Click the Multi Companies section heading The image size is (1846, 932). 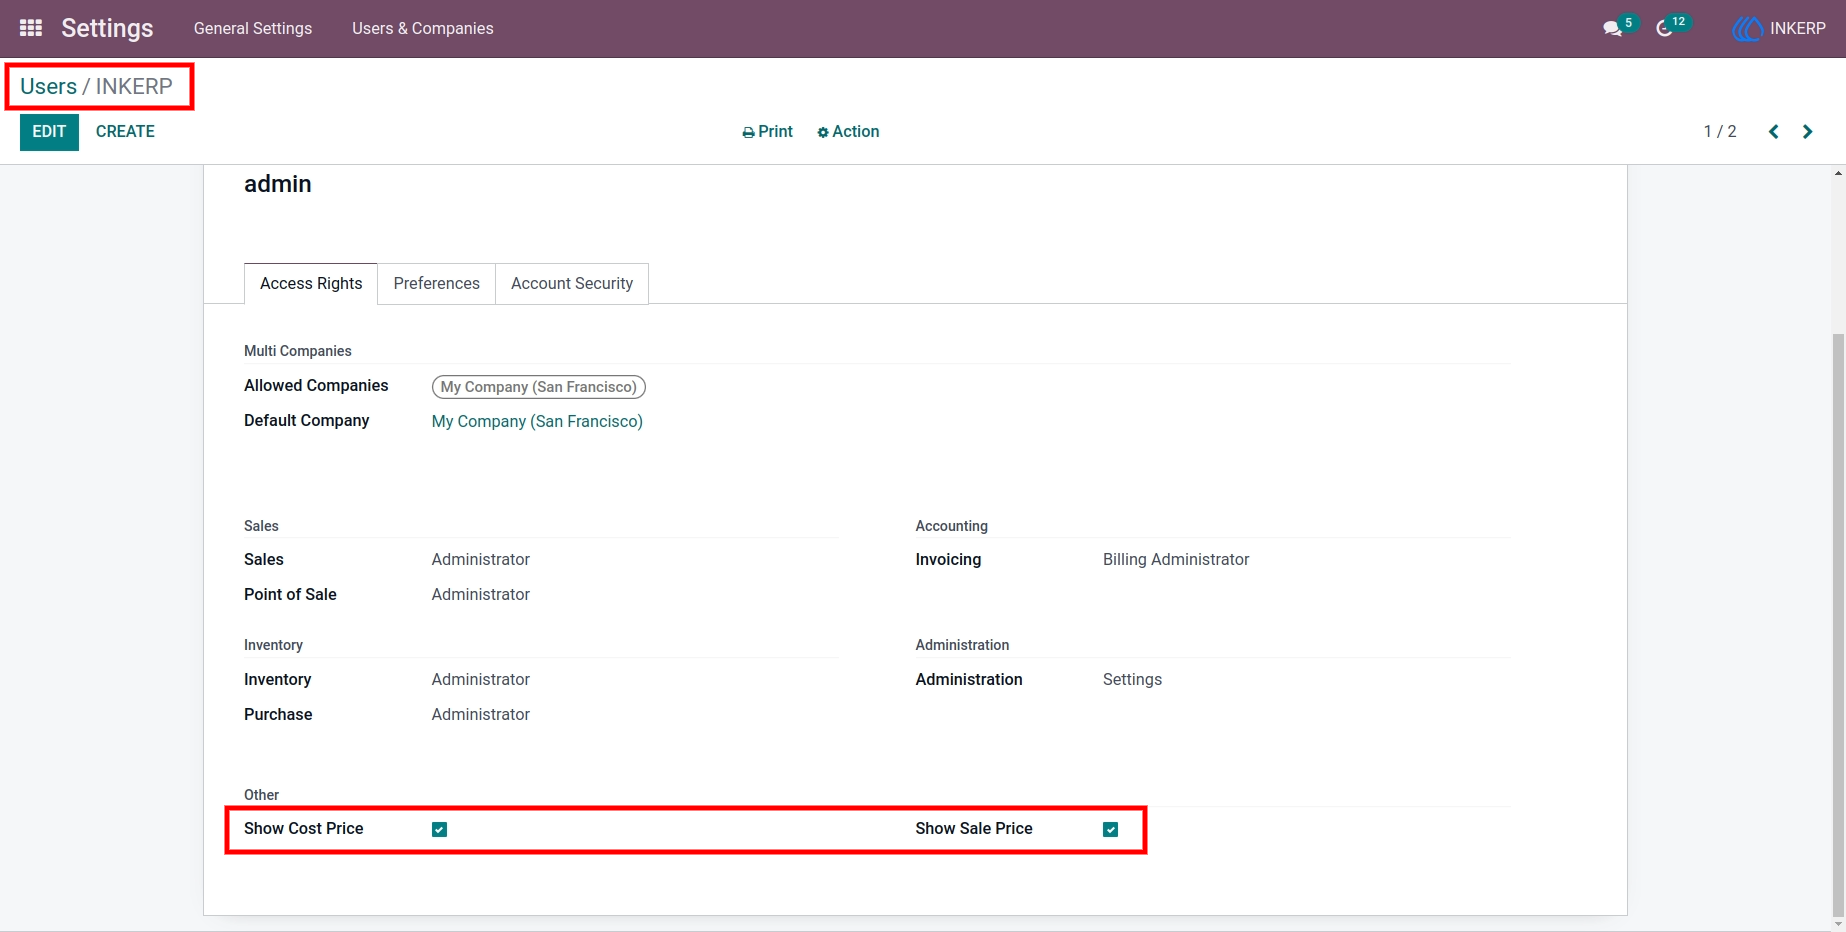coord(298,351)
